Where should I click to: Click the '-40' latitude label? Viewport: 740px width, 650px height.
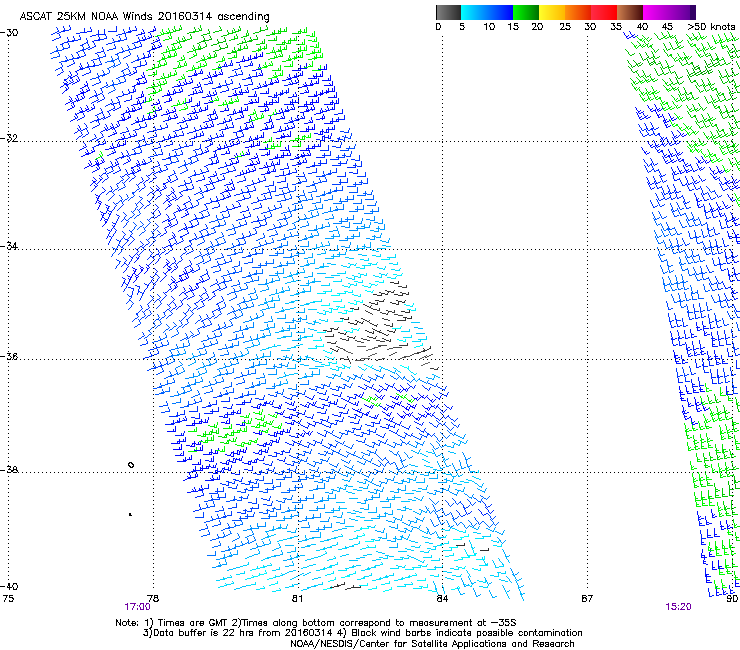click(9, 586)
